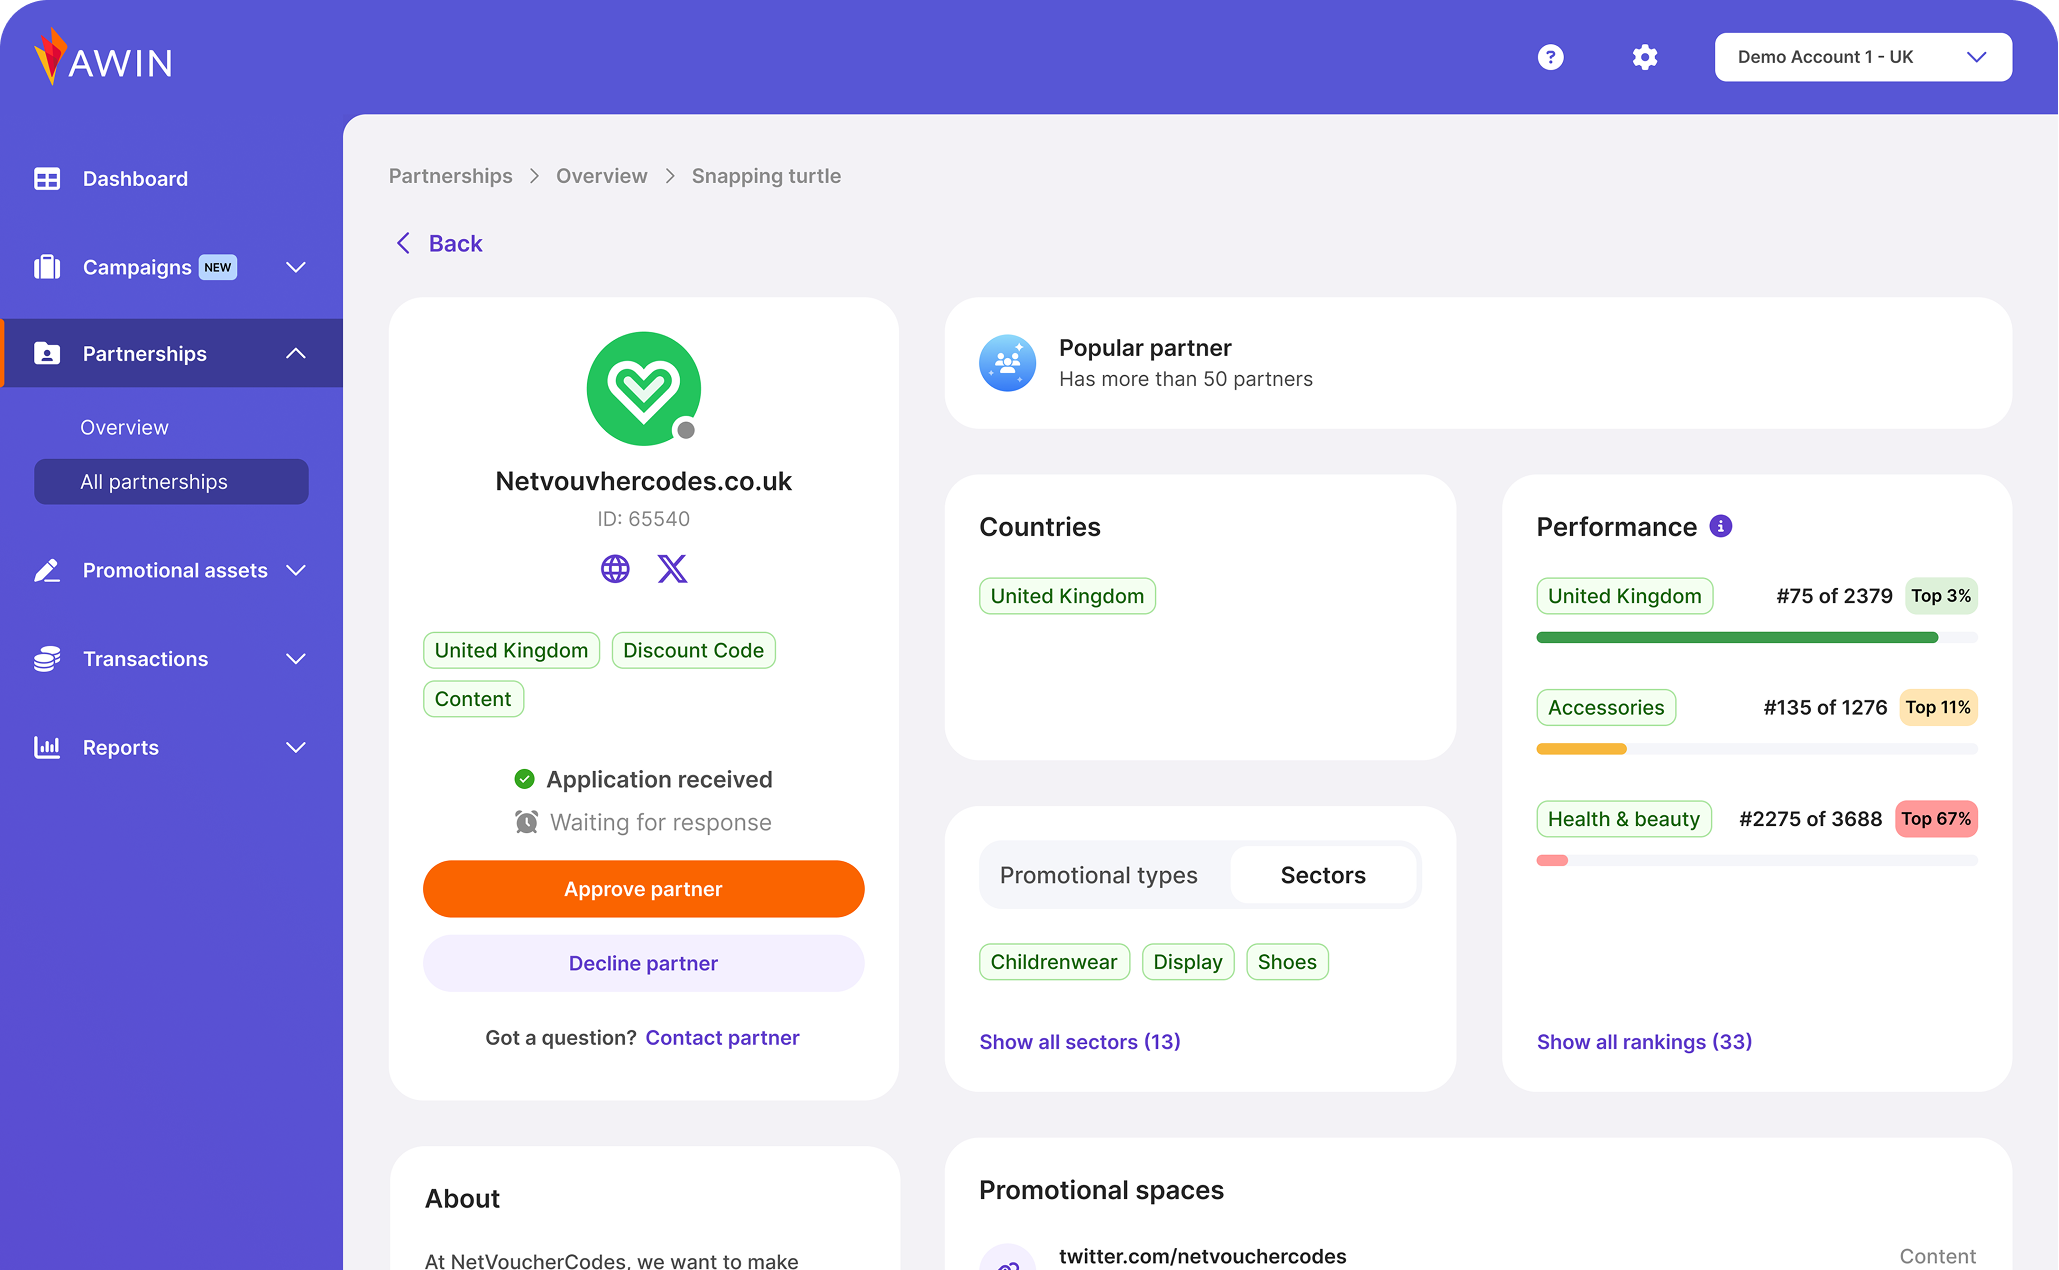Show all sectors (13)
Screen dimensions: 2059x1270
click(1079, 1042)
